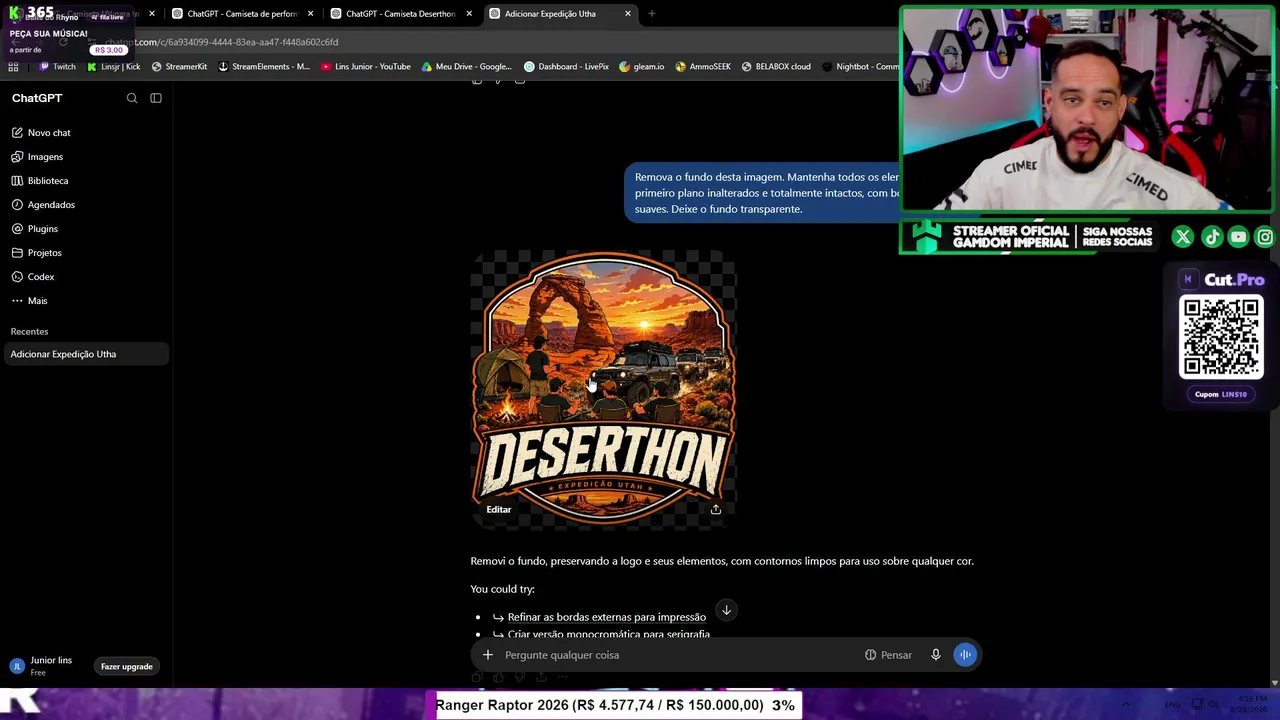This screenshot has width=1280, height=720.
Task: Open the Nightbot bookmark
Action: tap(860, 67)
